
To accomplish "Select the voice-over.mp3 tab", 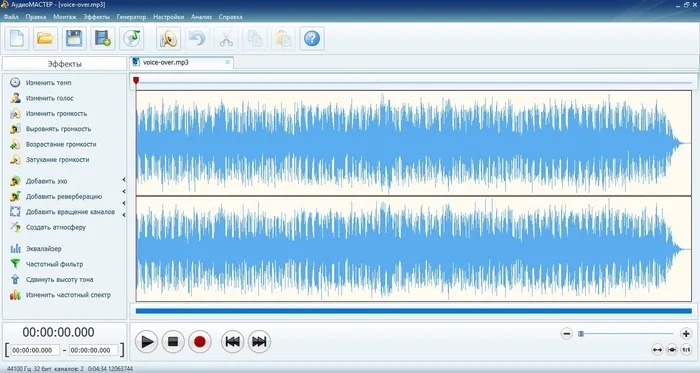I will (181, 62).
